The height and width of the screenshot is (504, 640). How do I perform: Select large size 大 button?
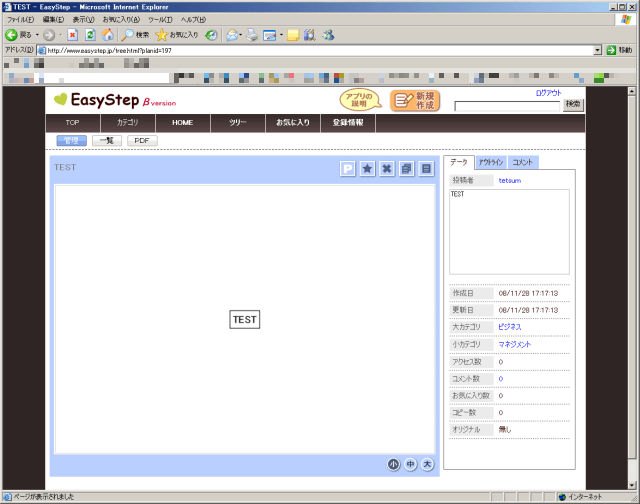pos(427,464)
